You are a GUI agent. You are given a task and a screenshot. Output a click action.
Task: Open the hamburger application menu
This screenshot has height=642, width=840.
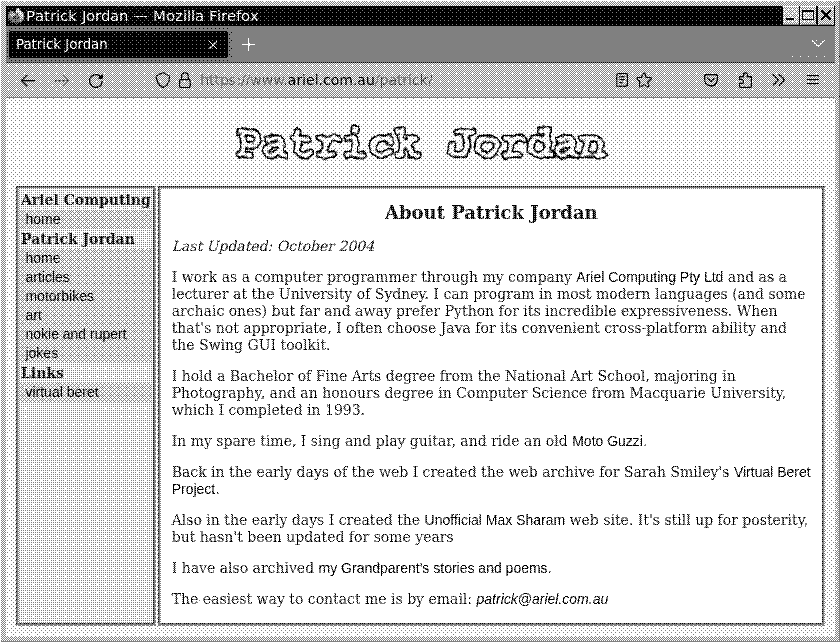pos(813,80)
